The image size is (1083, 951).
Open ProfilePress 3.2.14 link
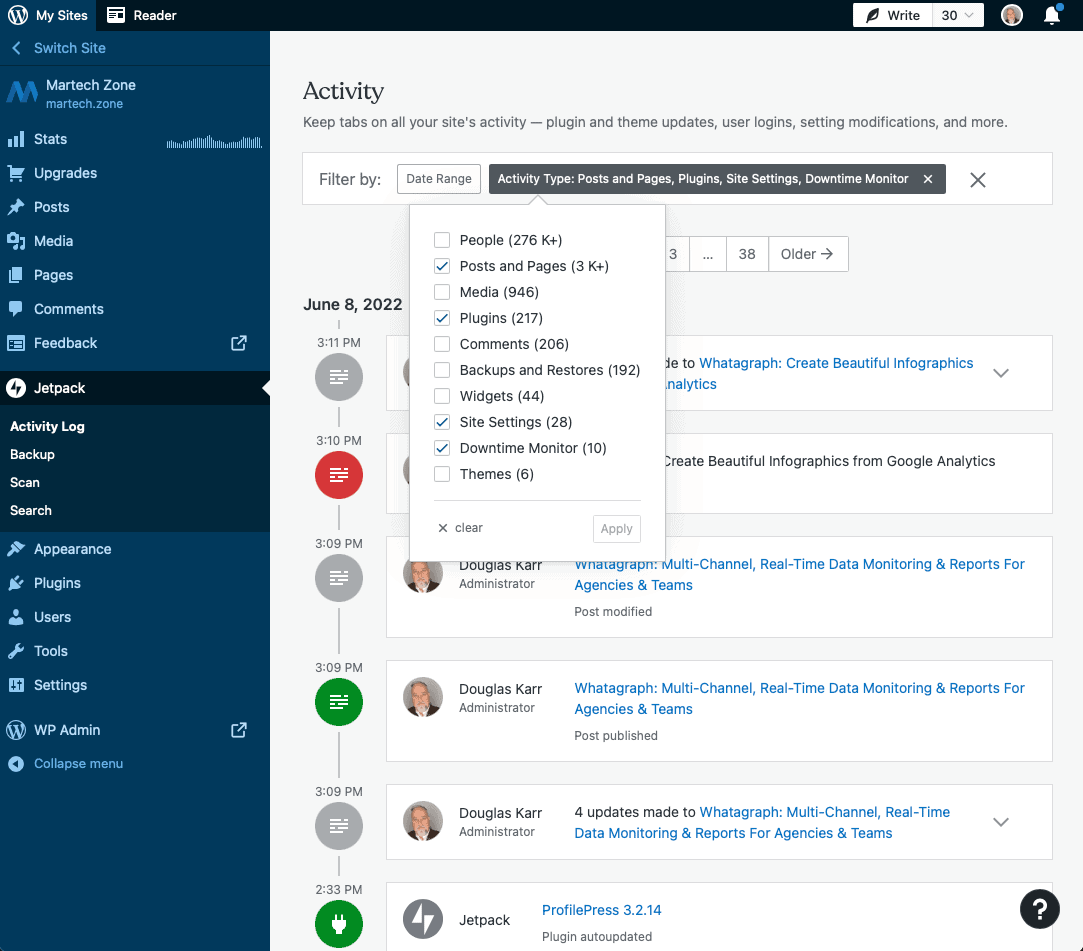tap(601, 910)
